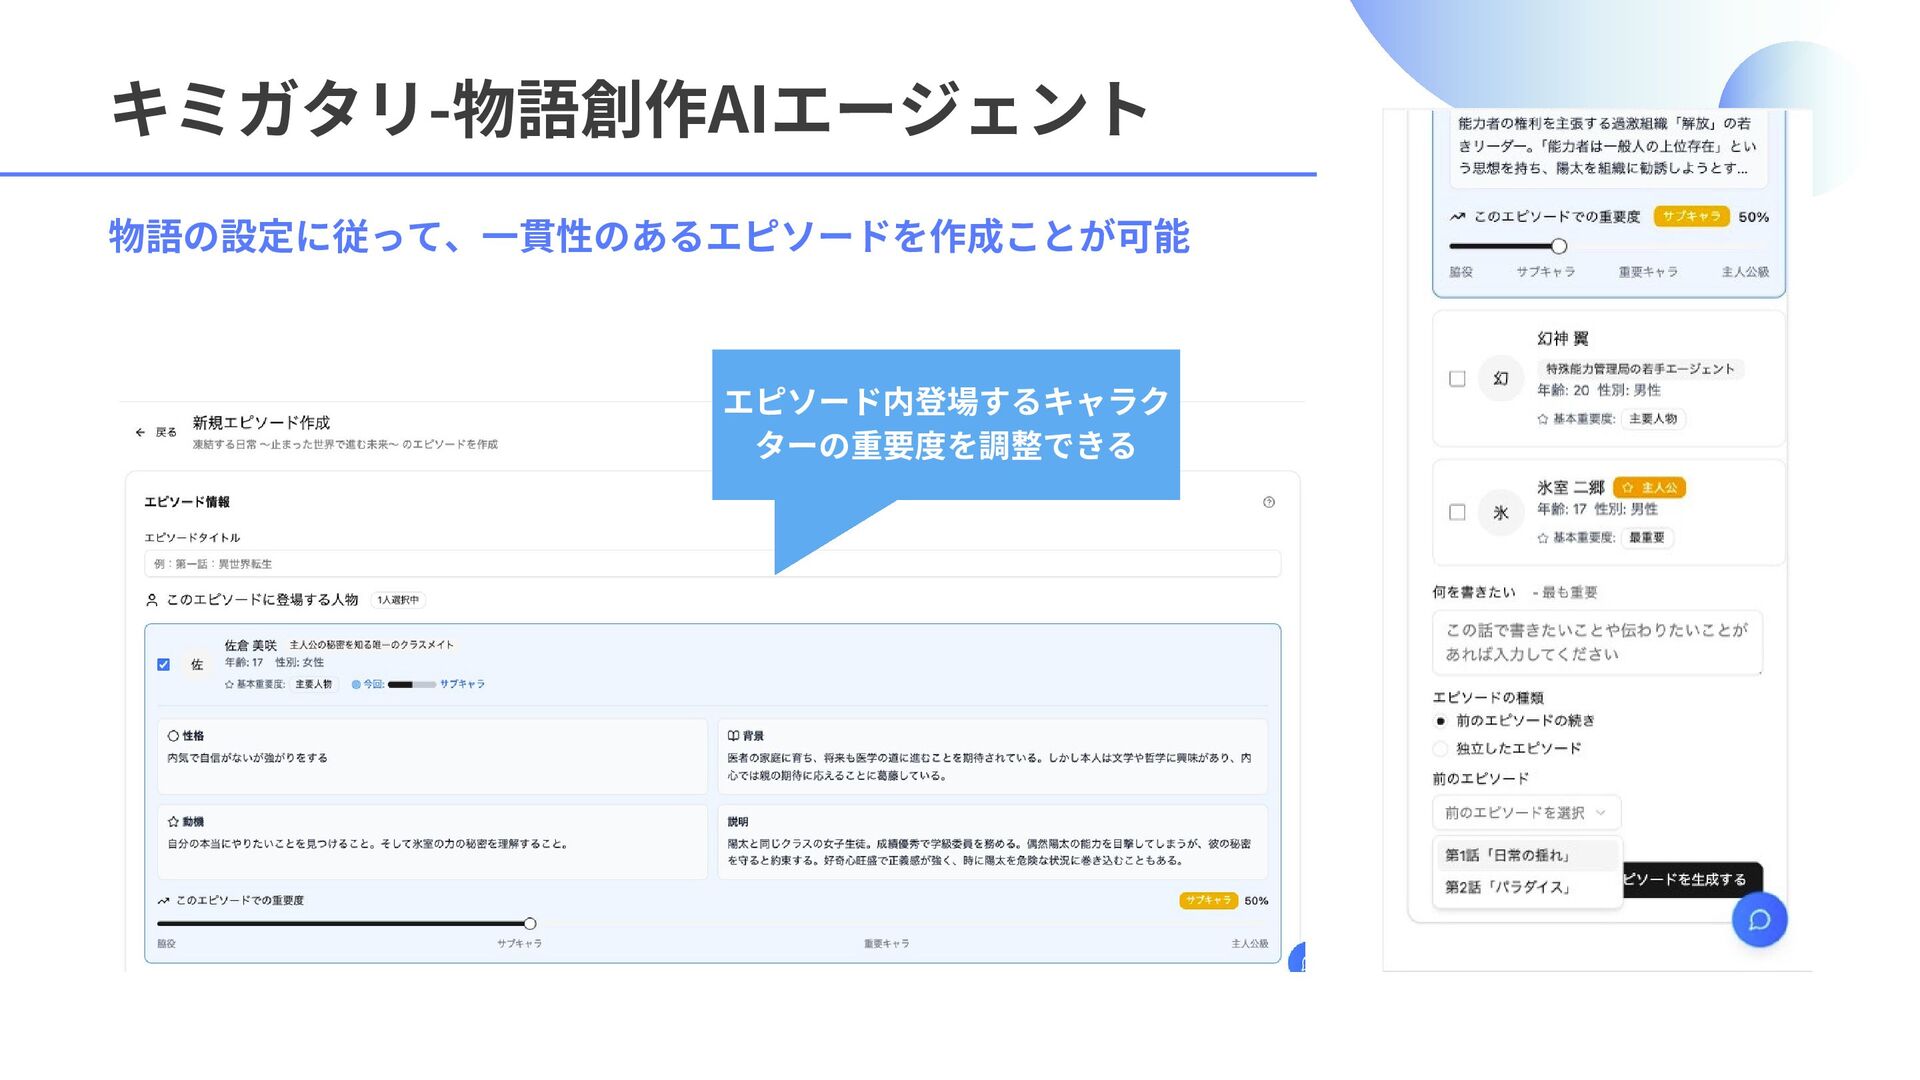Click the person icon beside このエピソードに登場する人物
The height and width of the screenshot is (1080, 1920).
point(152,600)
